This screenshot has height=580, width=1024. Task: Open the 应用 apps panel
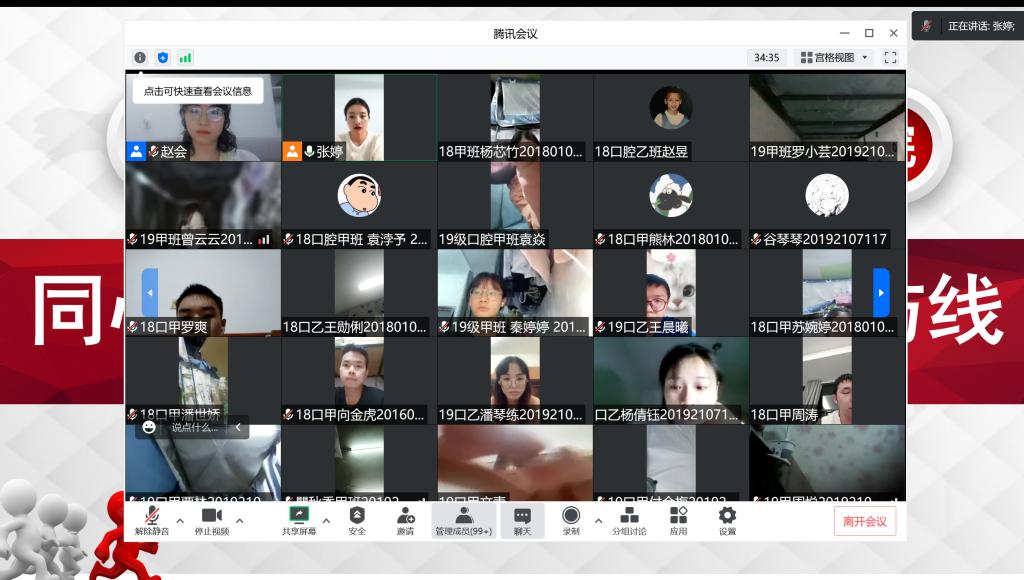click(x=678, y=520)
